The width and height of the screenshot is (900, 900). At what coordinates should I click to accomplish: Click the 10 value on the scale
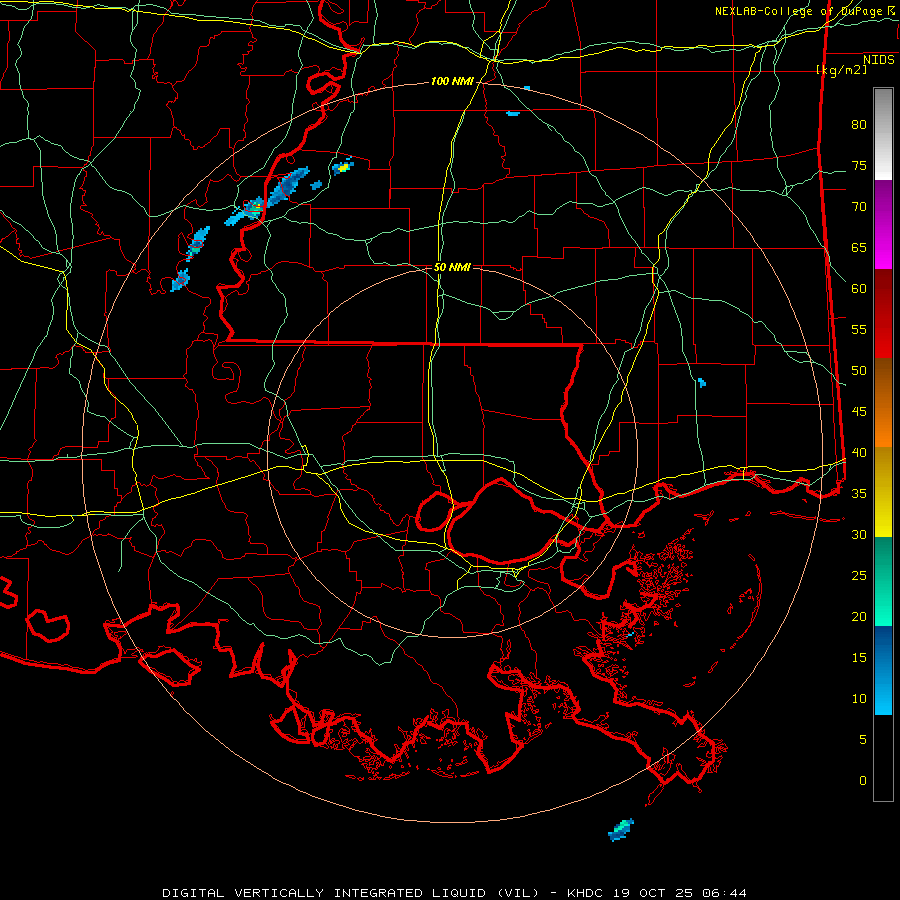[x=859, y=699]
